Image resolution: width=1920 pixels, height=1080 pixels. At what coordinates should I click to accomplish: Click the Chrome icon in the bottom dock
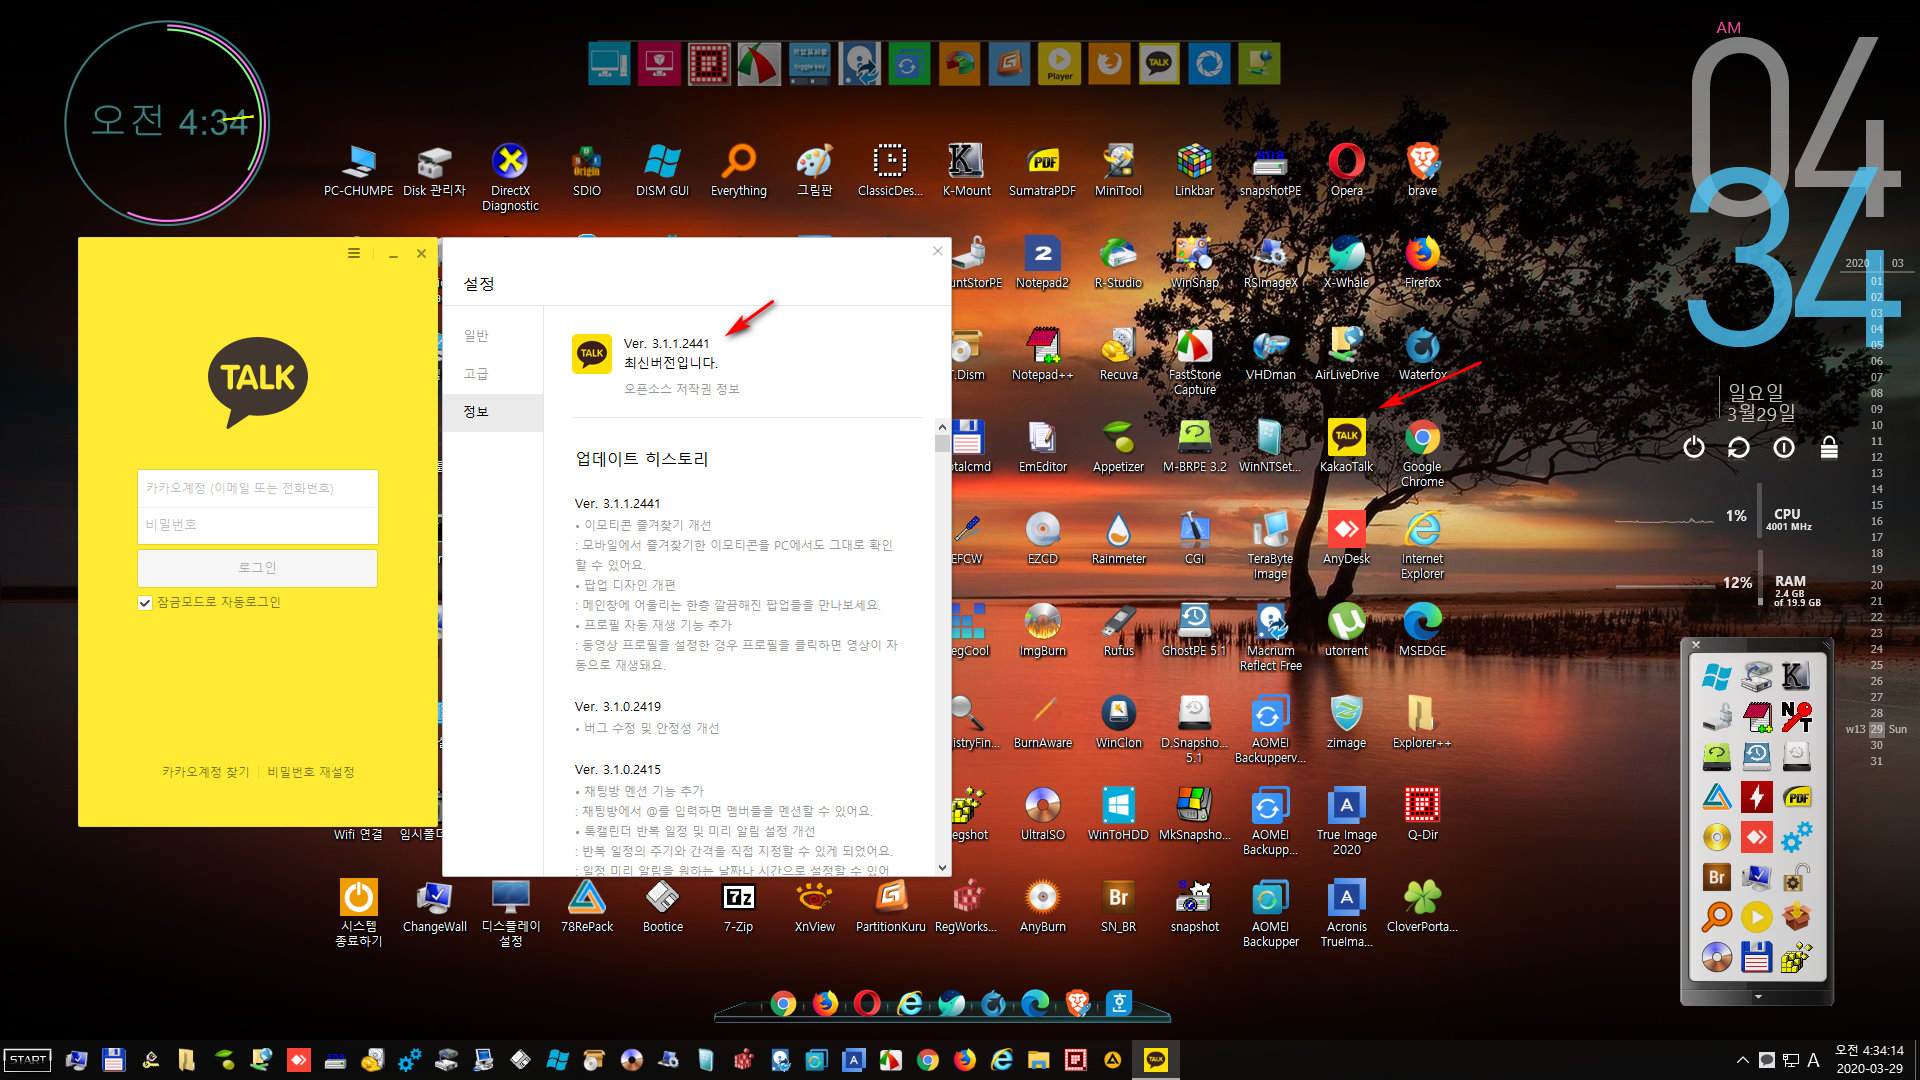click(783, 1003)
